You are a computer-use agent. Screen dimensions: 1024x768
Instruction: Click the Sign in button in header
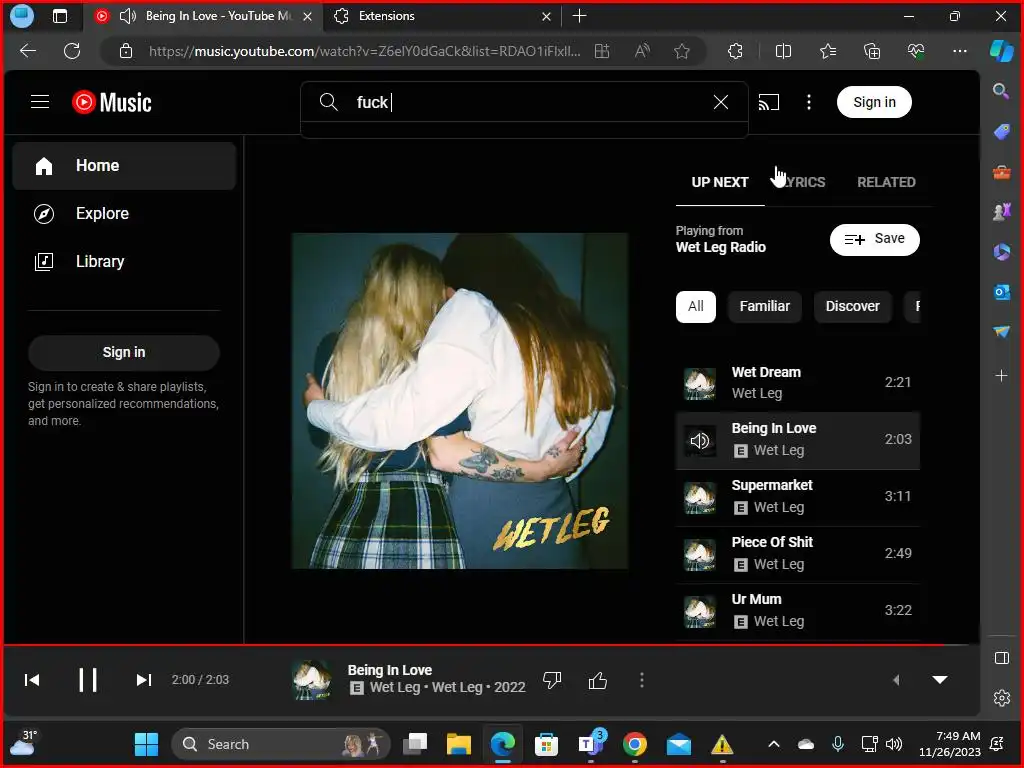tap(874, 102)
